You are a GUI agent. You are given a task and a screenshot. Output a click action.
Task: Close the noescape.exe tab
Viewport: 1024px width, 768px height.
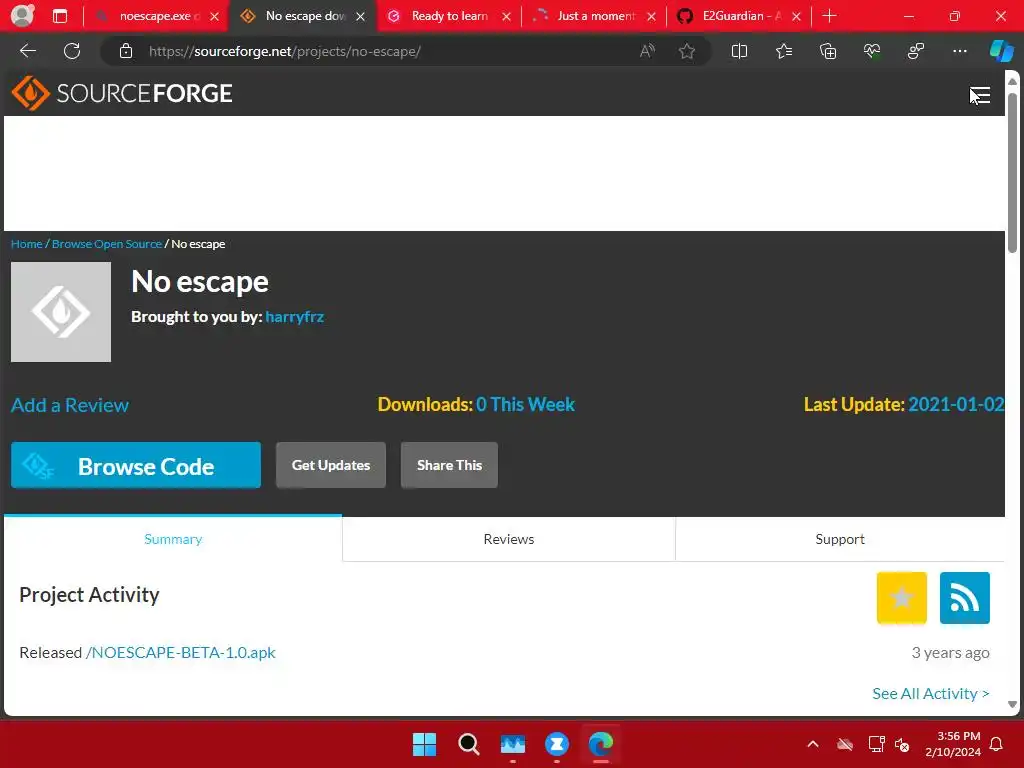[x=214, y=16]
